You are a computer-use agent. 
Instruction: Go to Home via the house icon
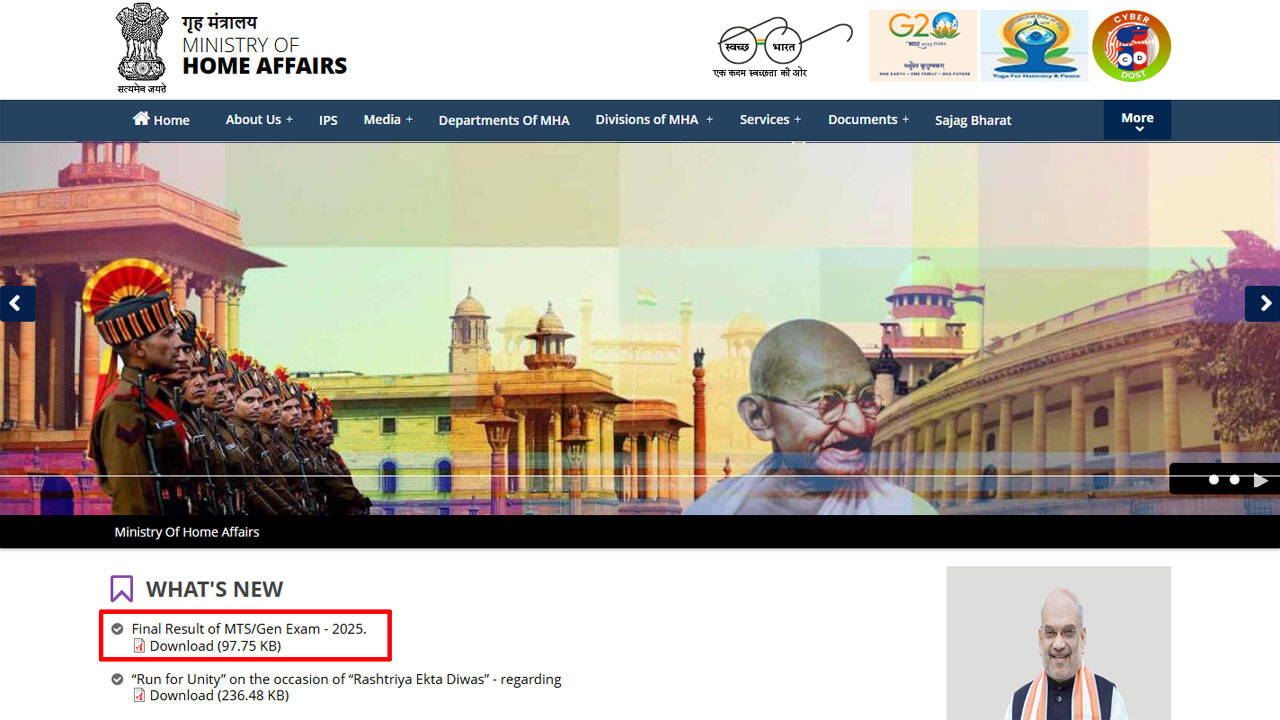141,119
